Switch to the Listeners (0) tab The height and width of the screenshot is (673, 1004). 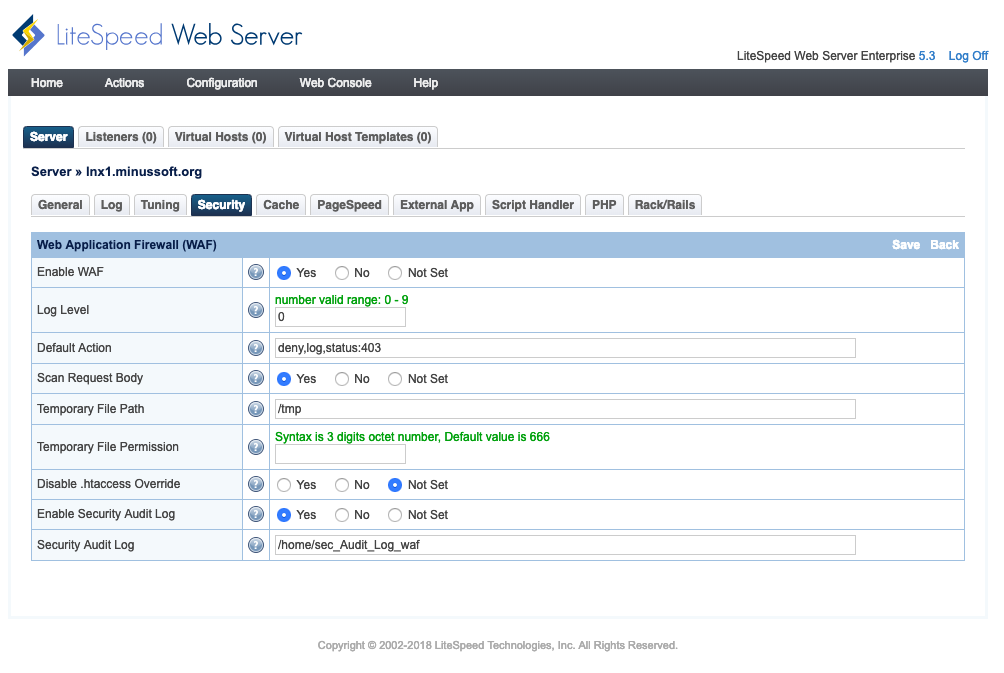point(121,137)
